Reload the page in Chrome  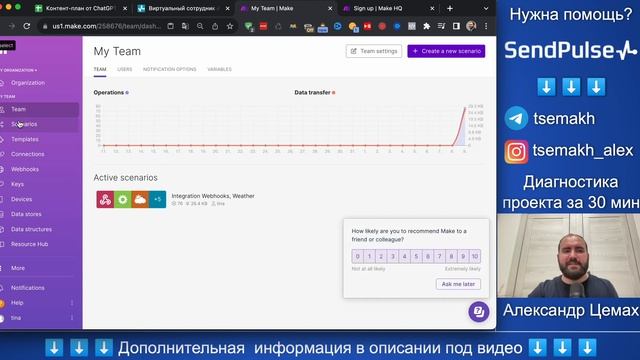click(27, 26)
